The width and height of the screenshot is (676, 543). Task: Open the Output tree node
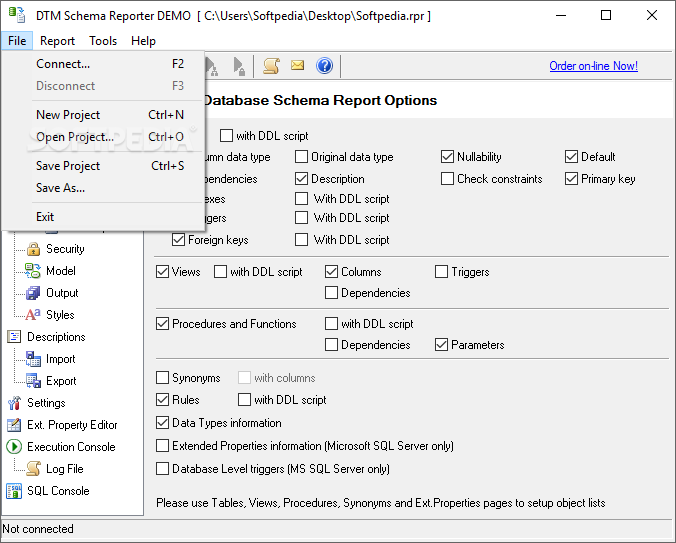[x=62, y=293]
